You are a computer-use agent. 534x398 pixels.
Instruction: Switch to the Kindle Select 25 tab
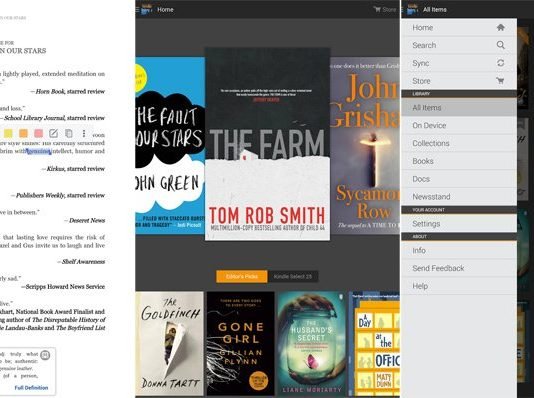[293, 276]
